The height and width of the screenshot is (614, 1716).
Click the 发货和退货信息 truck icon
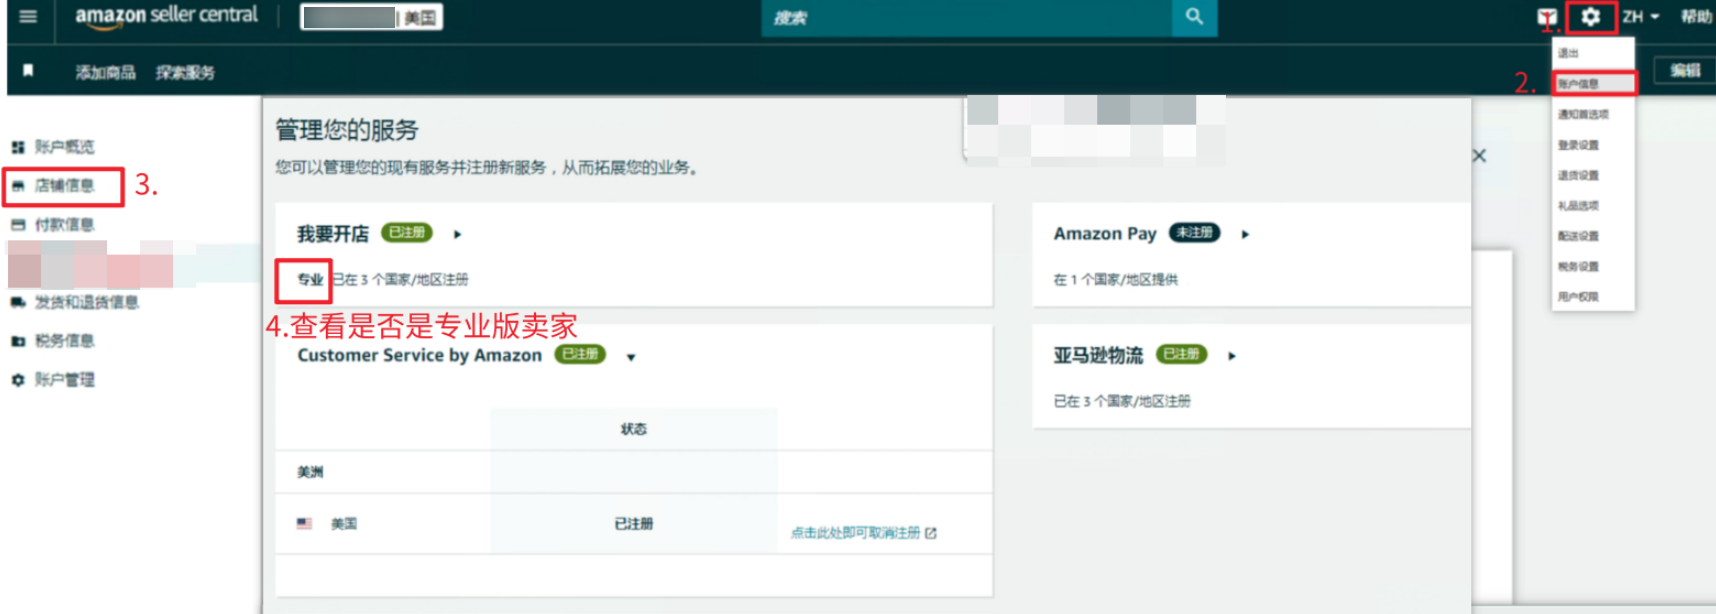(x=18, y=302)
